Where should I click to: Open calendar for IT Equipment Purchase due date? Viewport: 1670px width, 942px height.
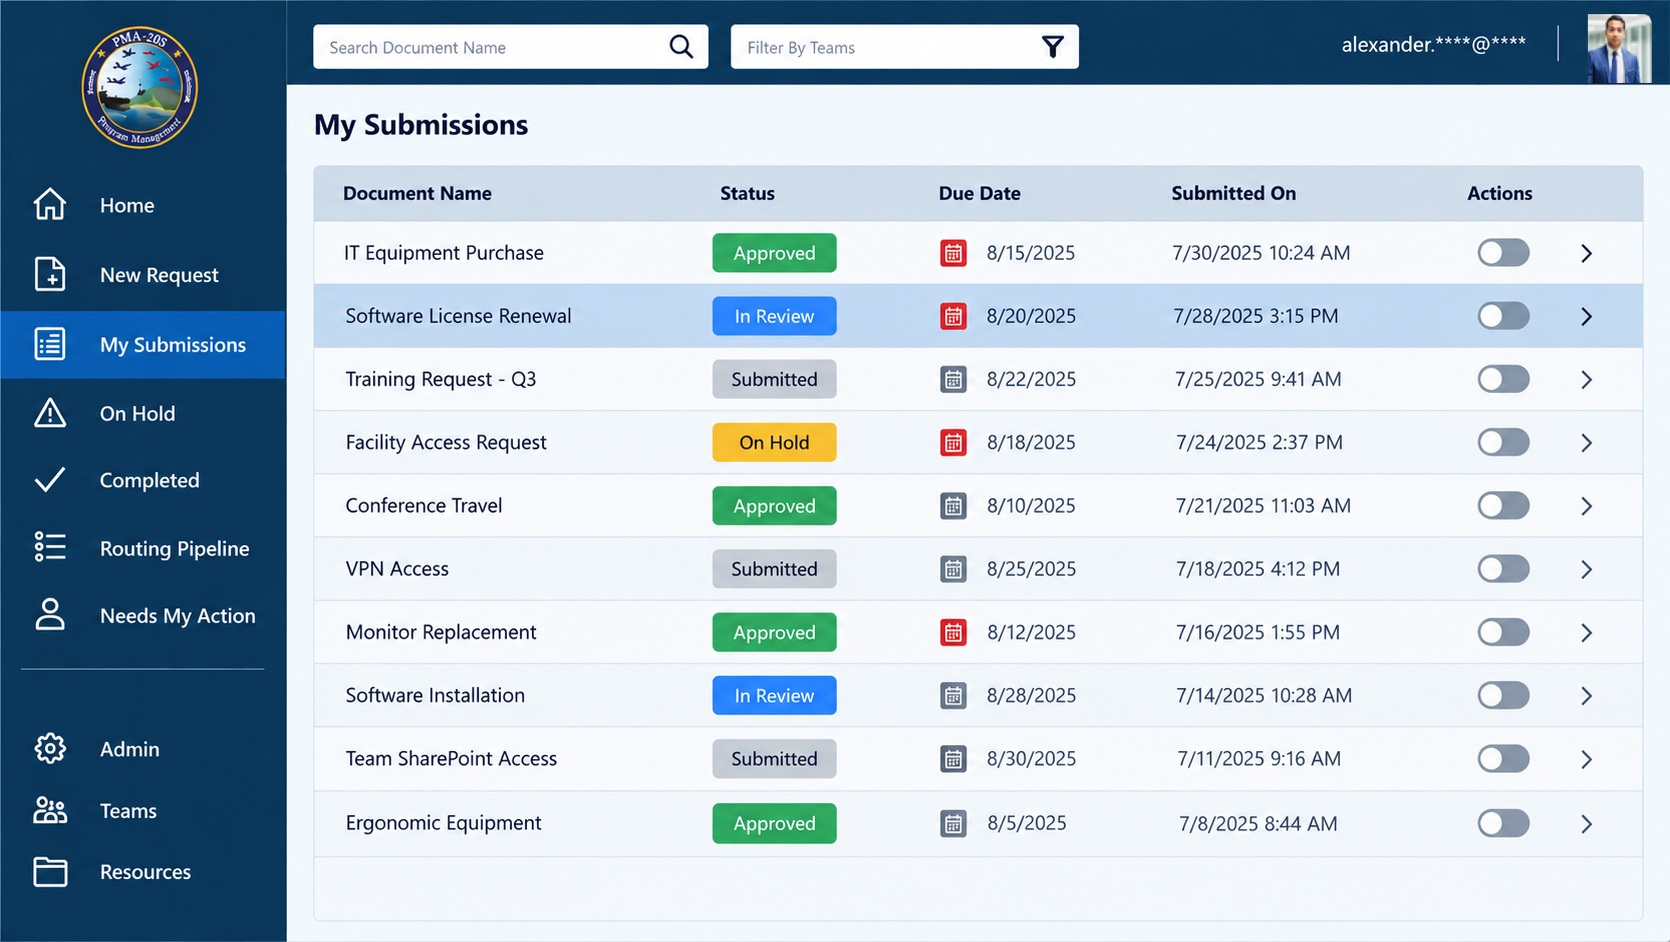pyautogui.click(x=953, y=253)
